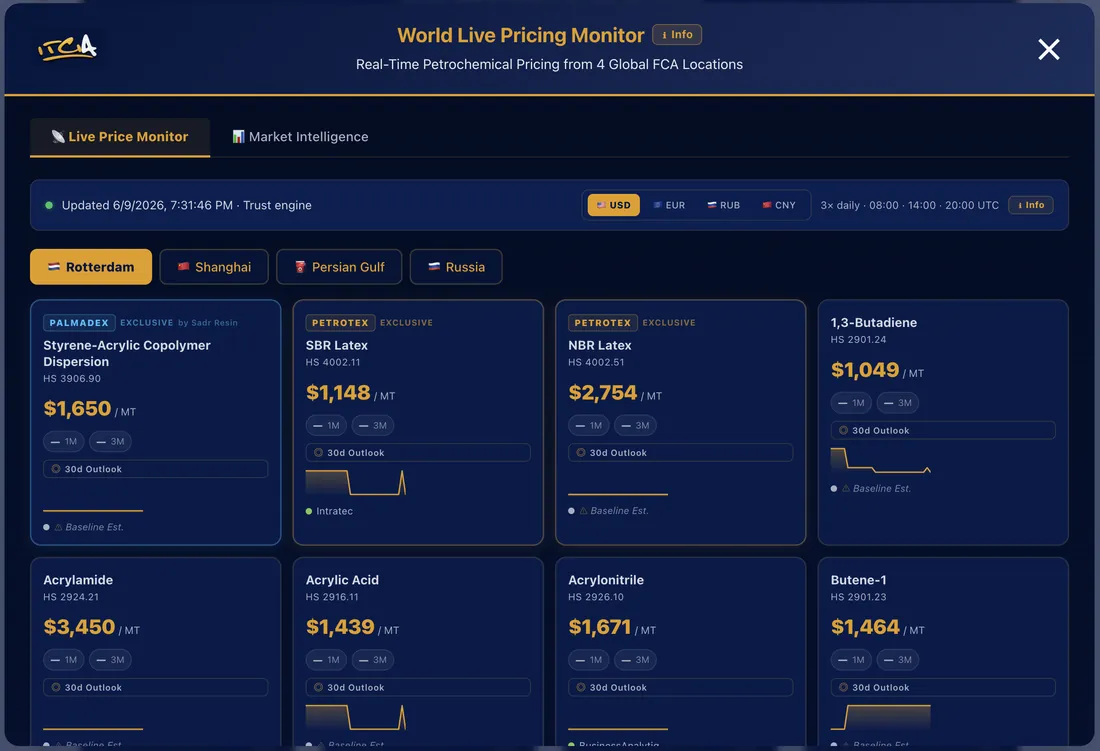The height and width of the screenshot is (751, 1100).
Task: Click PETROTEX badge on NBR Latex card
Action: (x=603, y=323)
